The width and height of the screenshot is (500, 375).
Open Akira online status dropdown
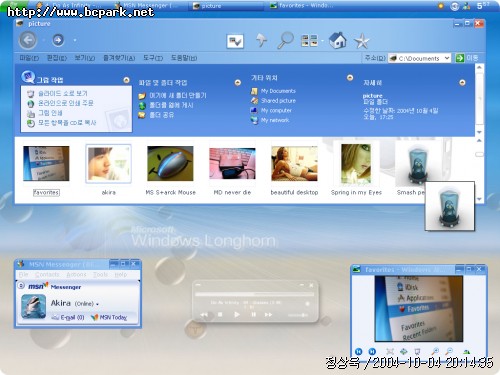coord(97,304)
